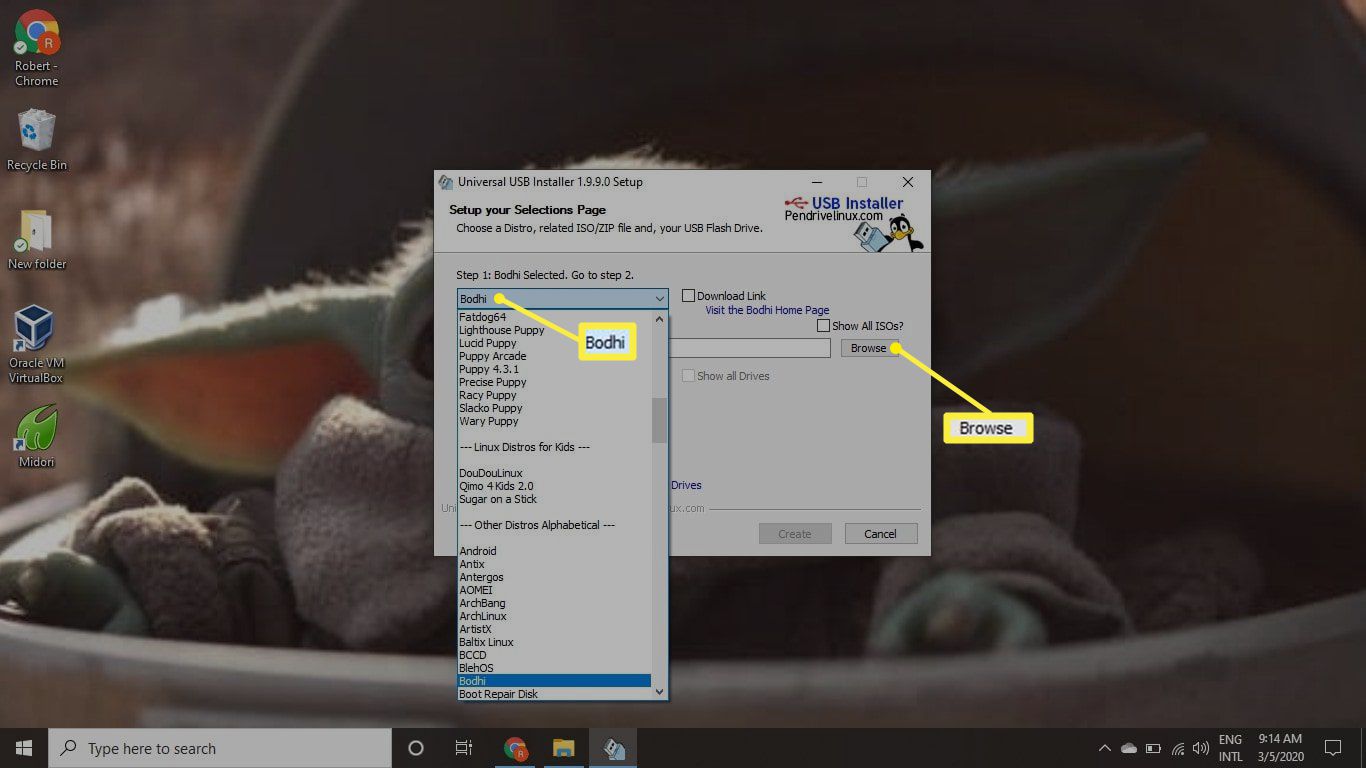This screenshot has width=1366, height=768.
Task: Open File Explorer from the taskbar
Action: click(564, 748)
